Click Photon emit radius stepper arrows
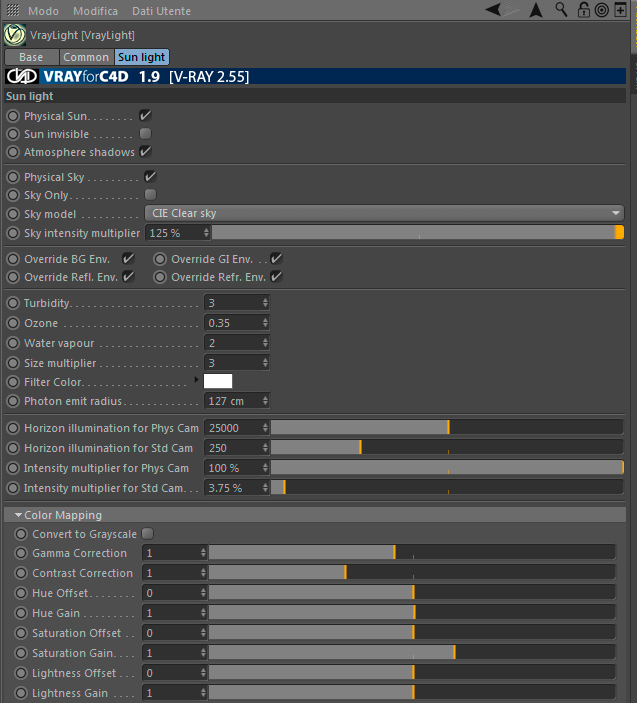 pyautogui.click(x=265, y=401)
